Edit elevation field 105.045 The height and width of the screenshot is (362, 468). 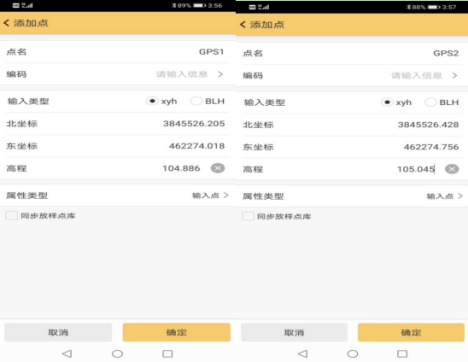pyautogui.click(x=352, y=169)
